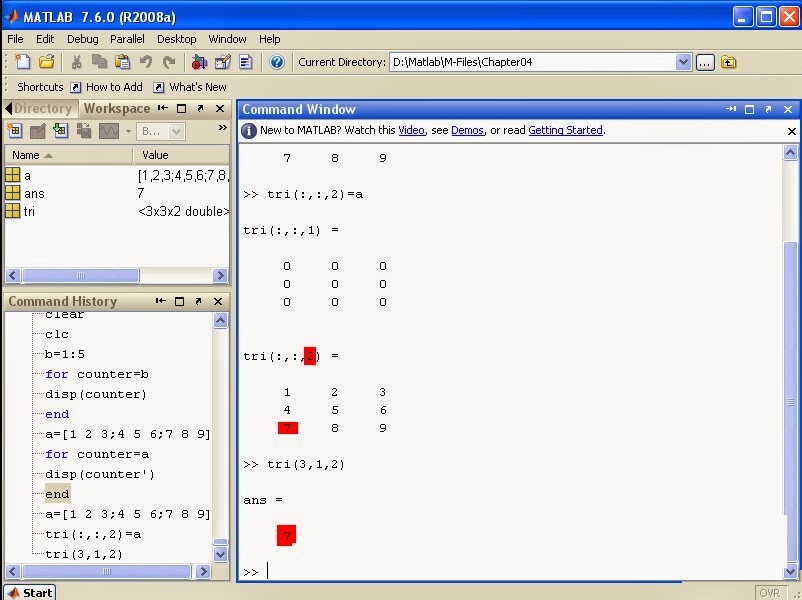Click the Redo arrow icon
The height and width of the screenshot is (600, 802).
(169, 62)
